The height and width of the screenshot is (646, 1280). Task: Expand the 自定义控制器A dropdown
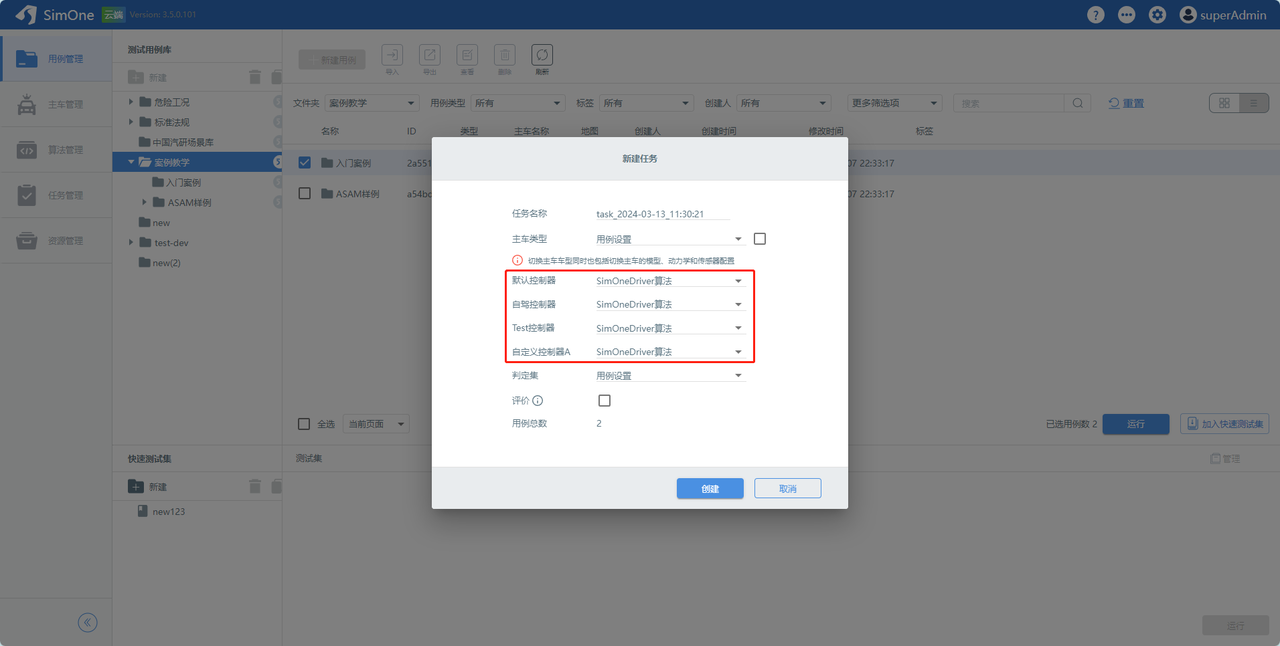pyautogui.click(x=669, y=352)
